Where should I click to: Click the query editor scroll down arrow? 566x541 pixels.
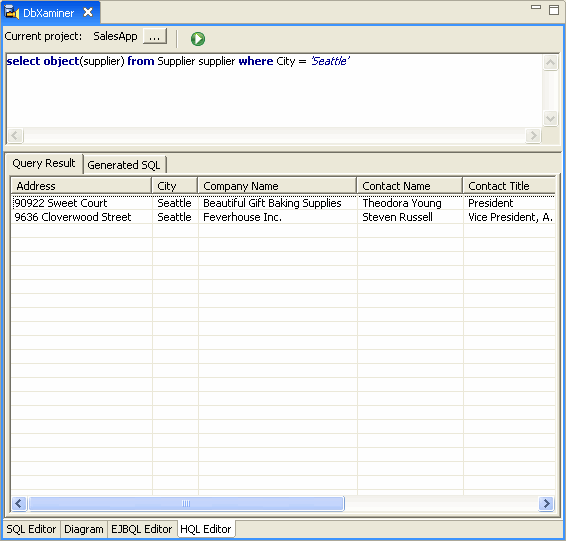[550, 118]
